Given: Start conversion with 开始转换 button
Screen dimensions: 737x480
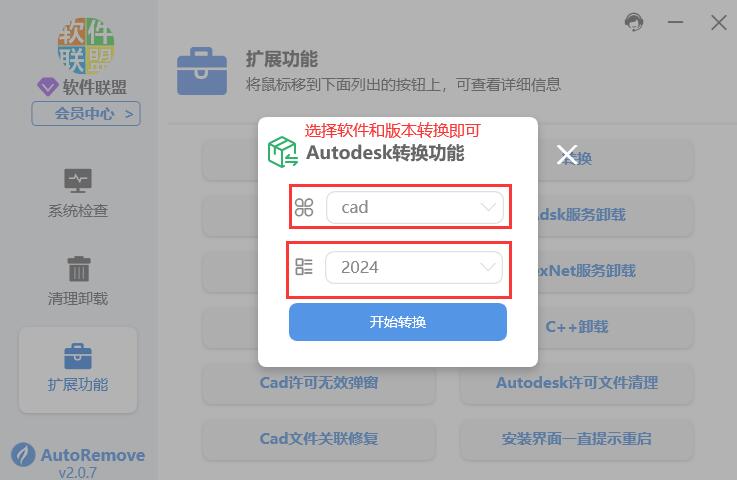Looking at the screenshot, I should pyautogui.click(x=398, y=322).
